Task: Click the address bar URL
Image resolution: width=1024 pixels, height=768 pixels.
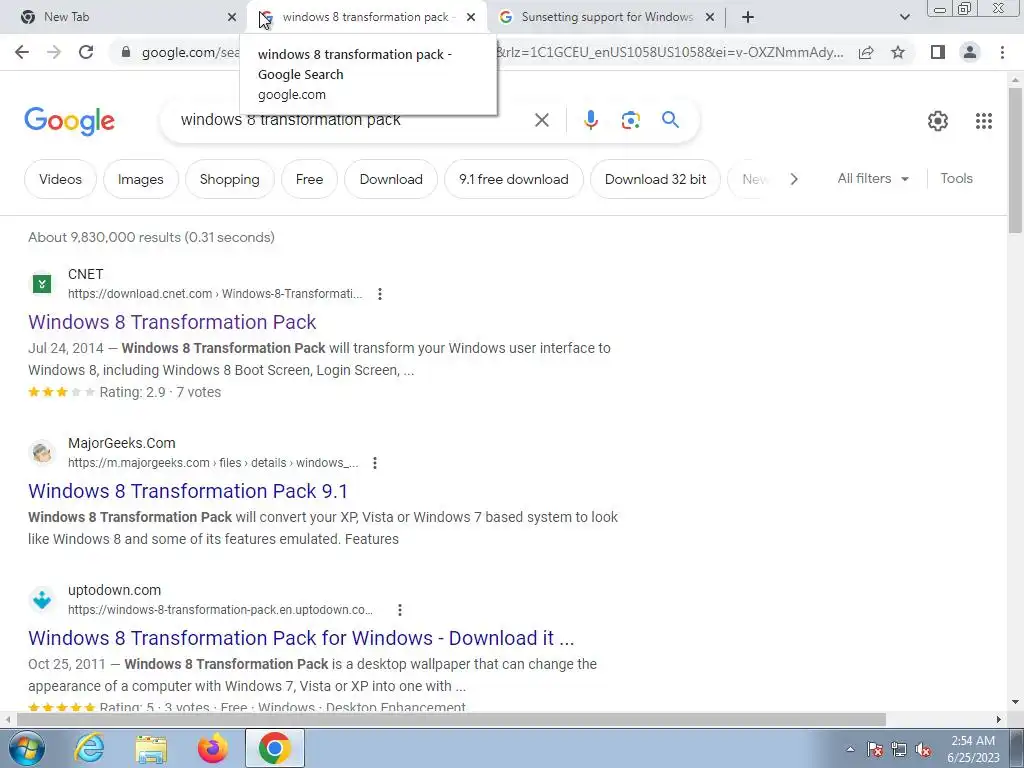Action: point(492,52)
